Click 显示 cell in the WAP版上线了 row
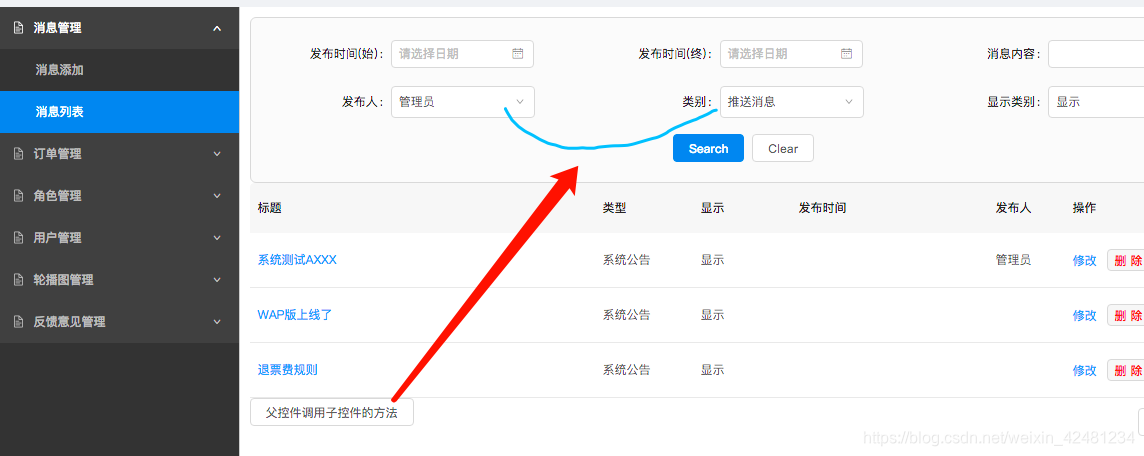The image size is (1144, 456). pos(712,315)
